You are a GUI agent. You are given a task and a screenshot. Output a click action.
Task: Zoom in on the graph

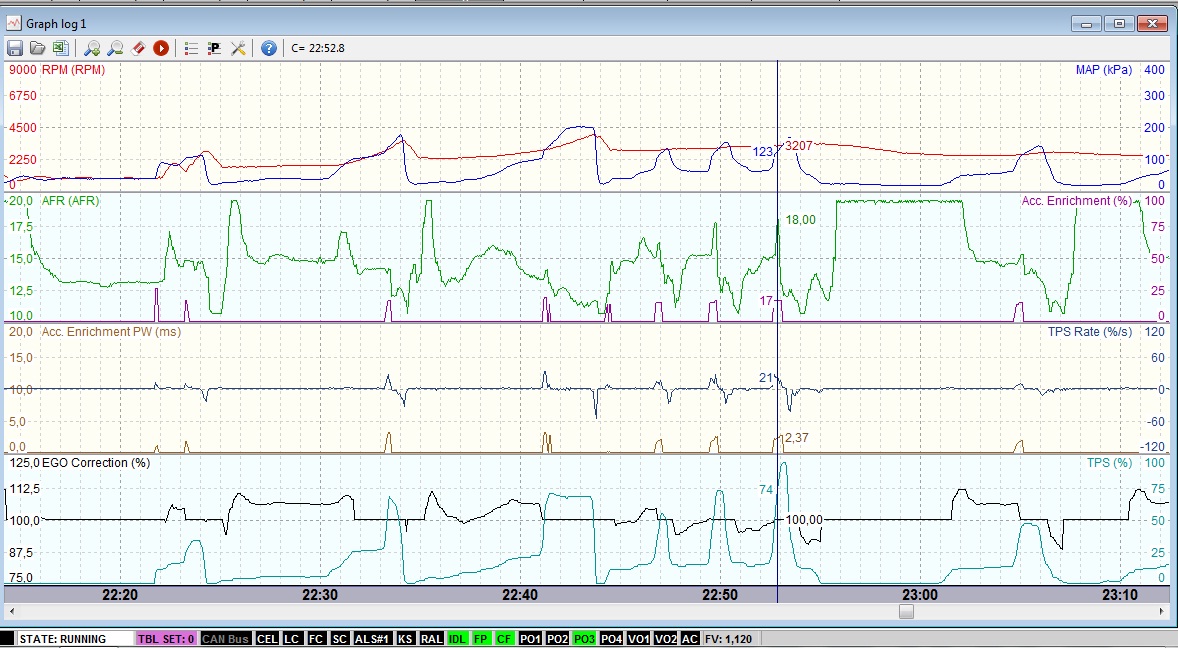click(x=92, y=48)
